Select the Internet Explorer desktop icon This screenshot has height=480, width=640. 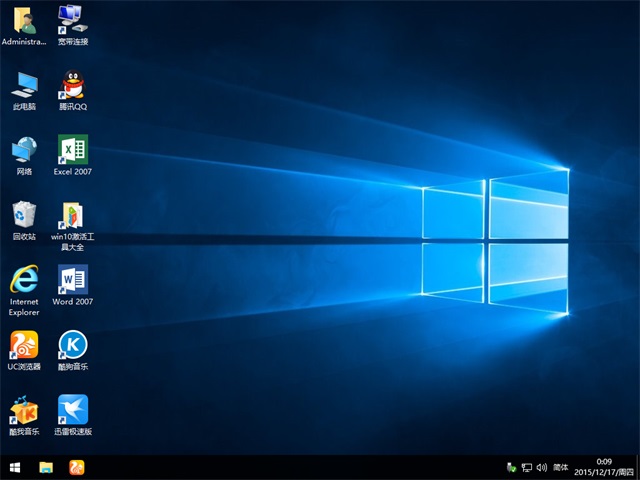click(24, 280)
